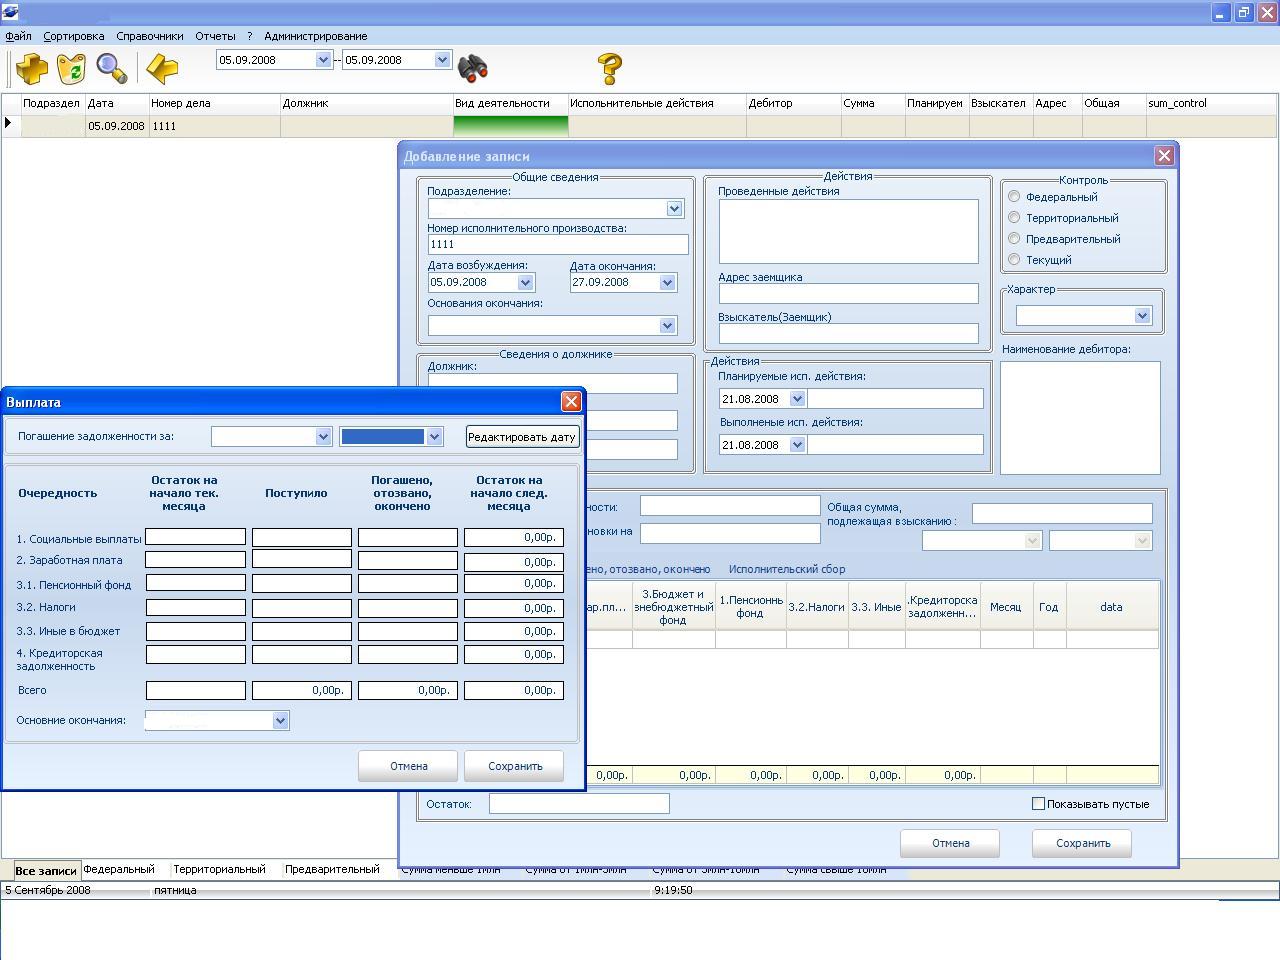Switch to the Территориальный bottom tab
Viewport: 1280px width, 960px height.
pyautogui.click(x=219, y=870)
